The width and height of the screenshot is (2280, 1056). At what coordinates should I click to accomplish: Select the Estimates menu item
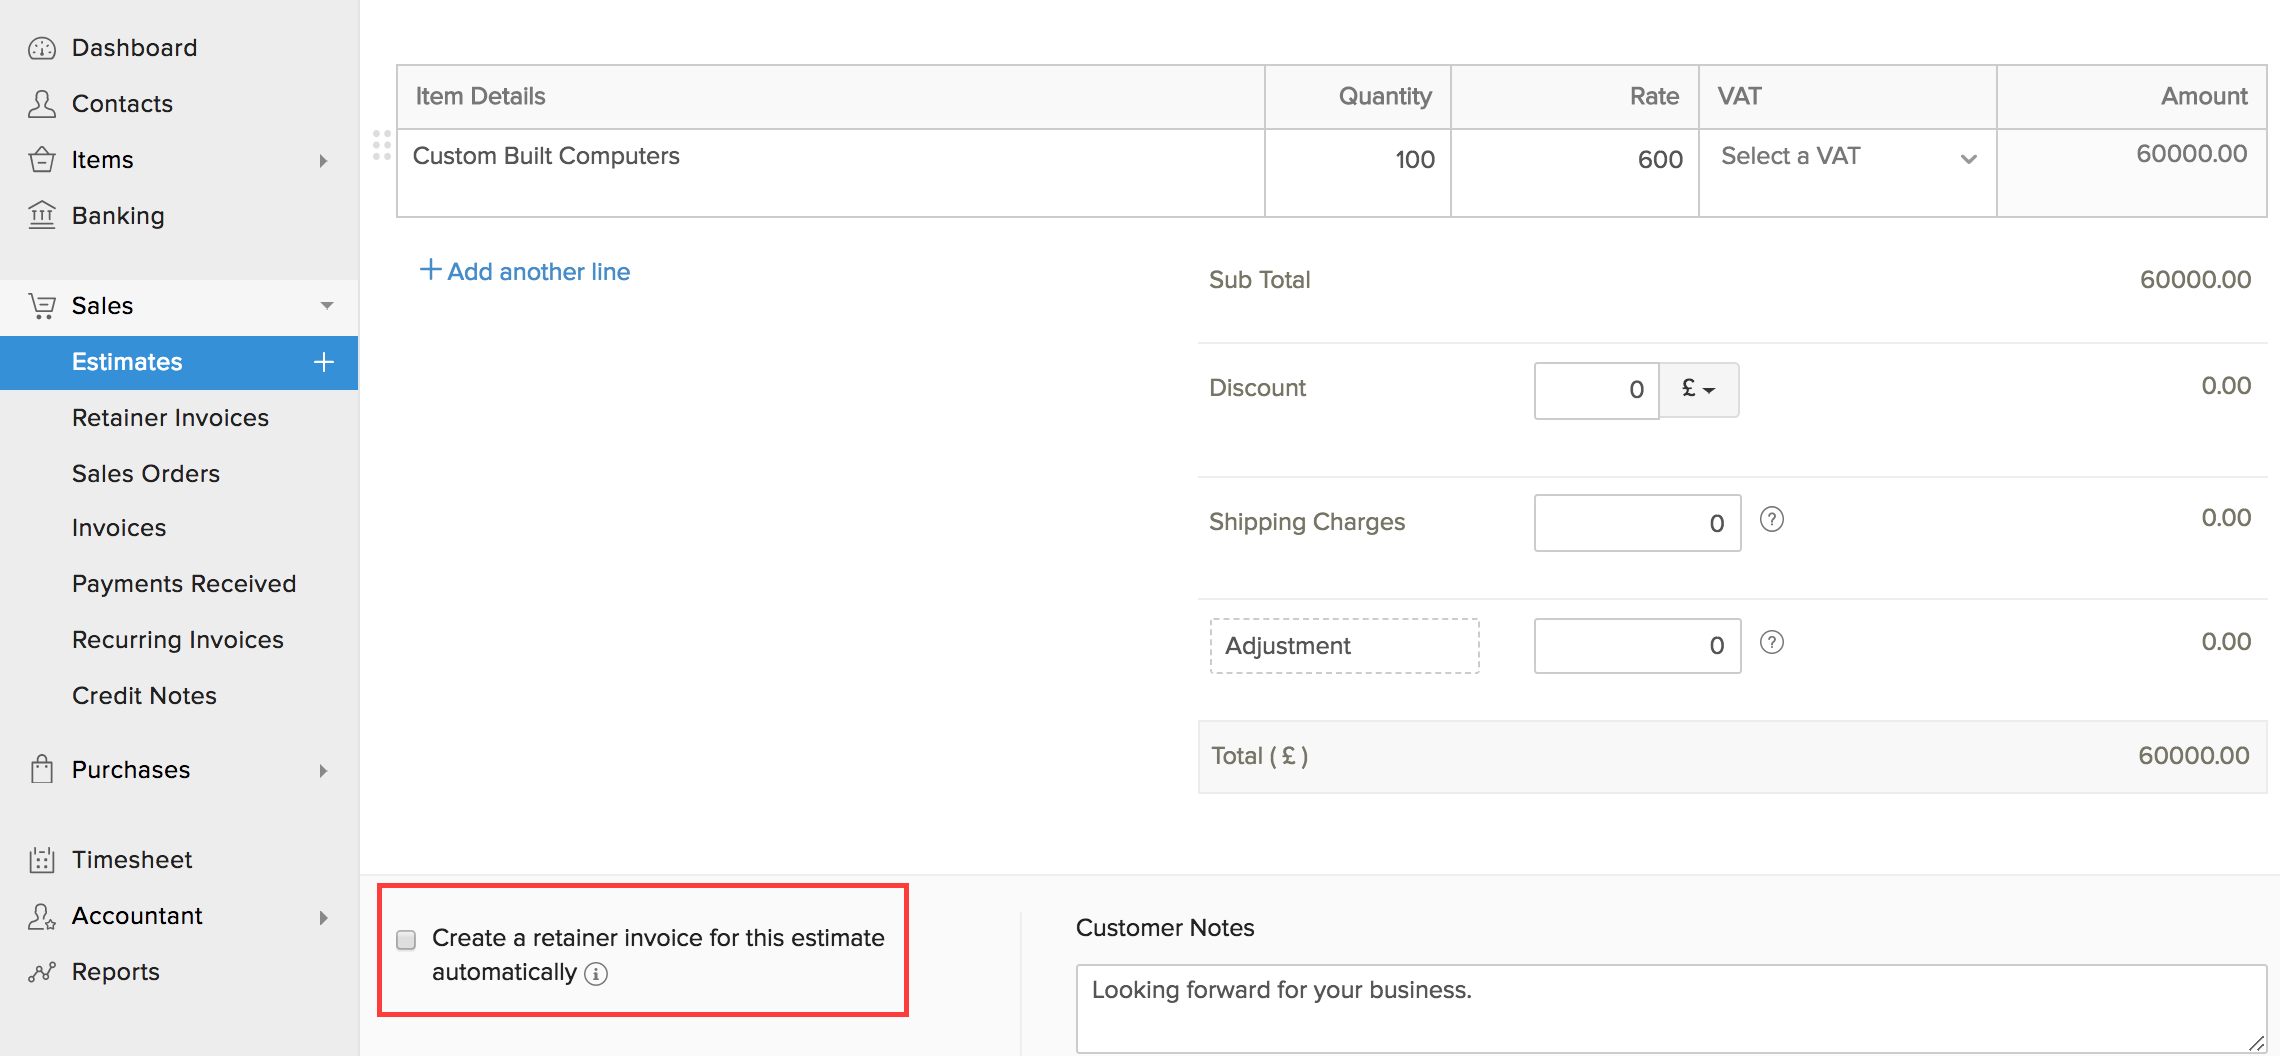179,362
